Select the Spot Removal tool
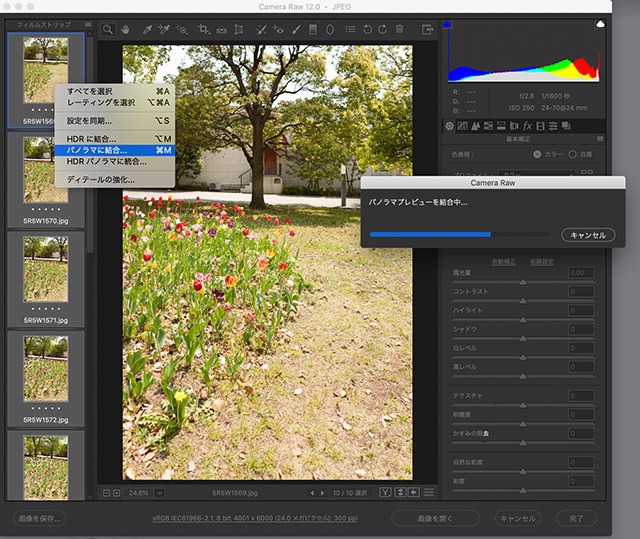 point(261,29)
